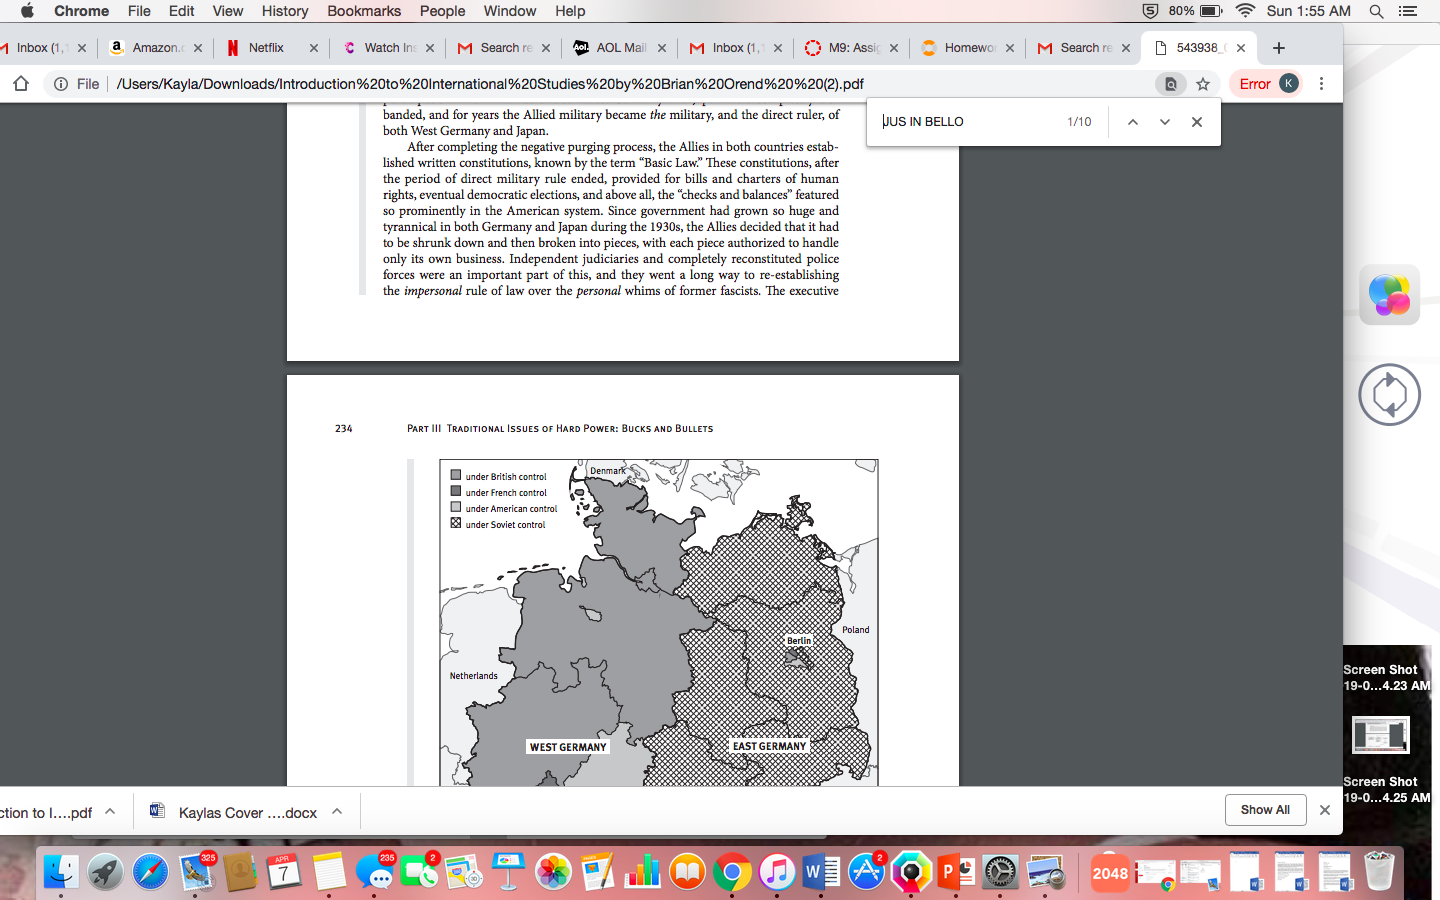The image size is (1440, 900).
Task: Close the find bar
Action: pyautogui.click(x=1197, y=122)
